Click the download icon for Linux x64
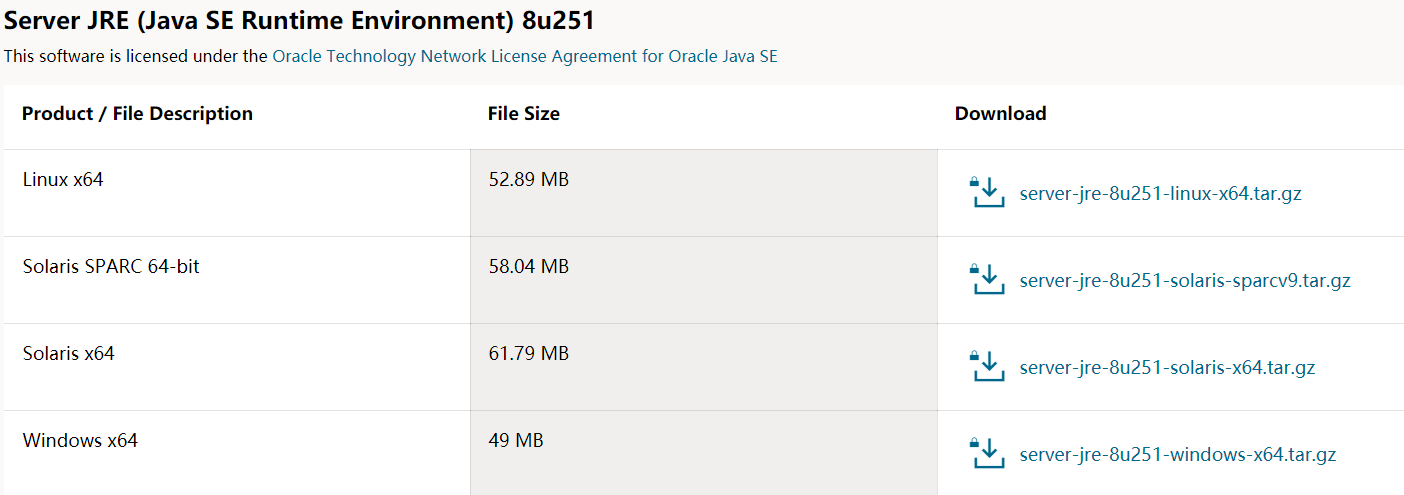This screenshot has height=495, width=1404. pyautogui.click(x=987, y=192)
